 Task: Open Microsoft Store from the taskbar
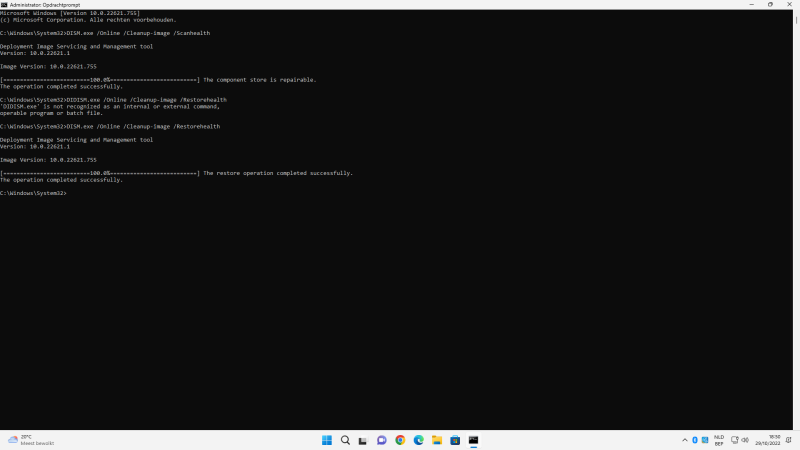click(455, 440)
